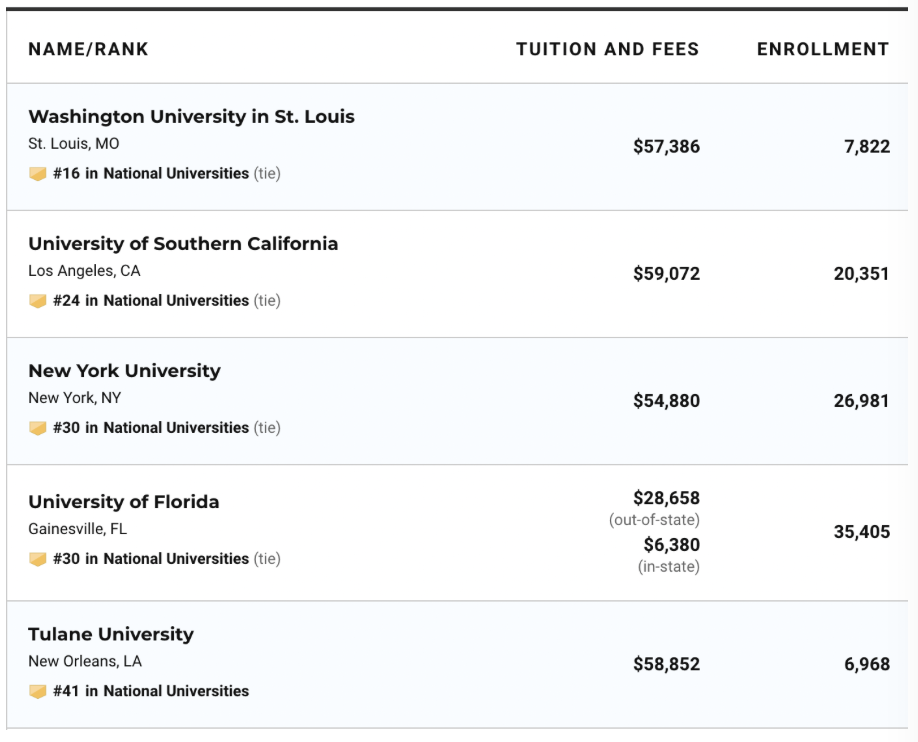
Task: Select the New York University name
Action: [x=124, y=371]
